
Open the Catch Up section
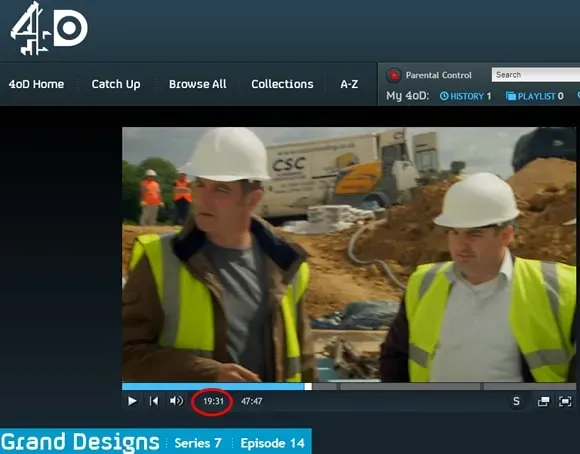[116, 84]
